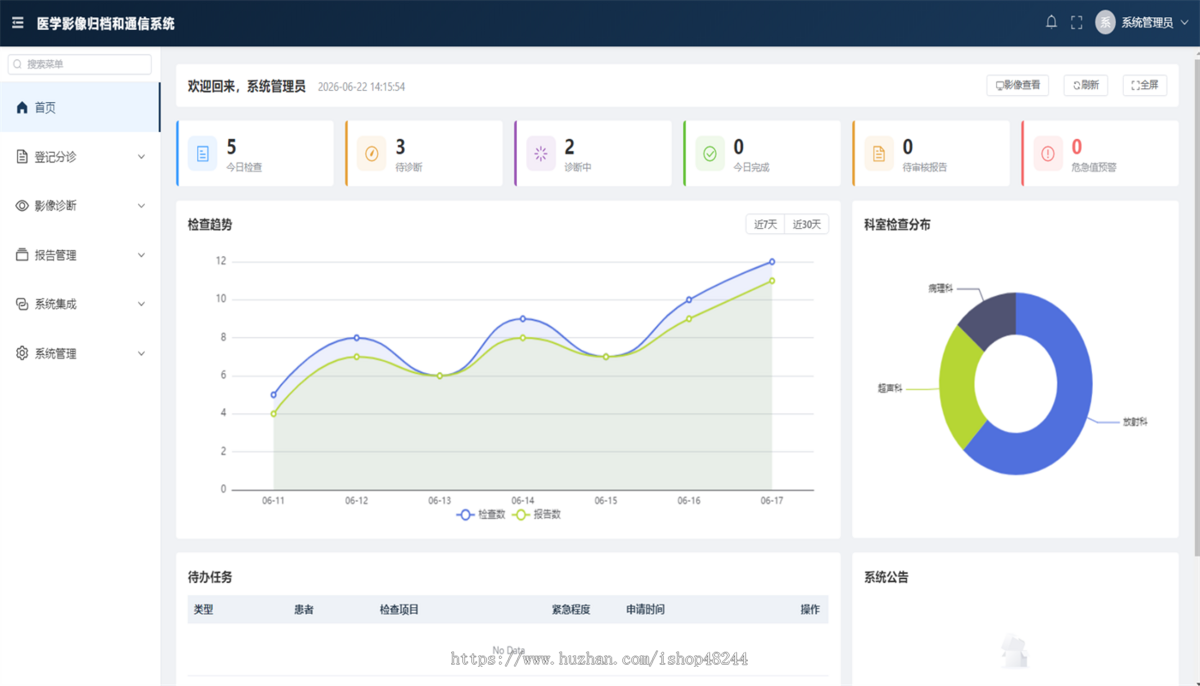Open the 影像诊断 menu
Screen dimensions: 1200x686
click(x=80, y=206)
